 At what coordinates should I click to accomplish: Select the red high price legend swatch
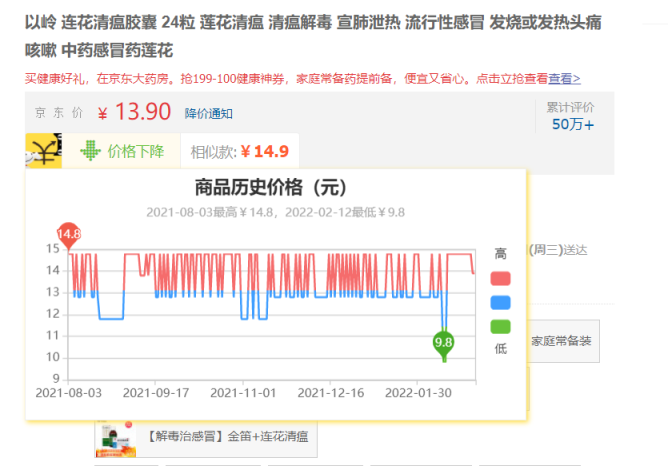[x=500, y=278]
